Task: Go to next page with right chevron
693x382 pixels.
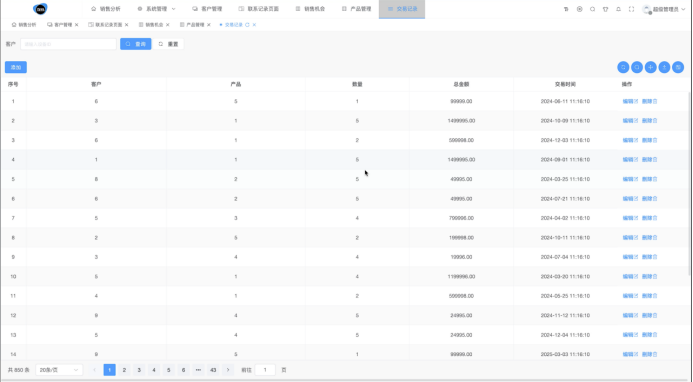Action: coord(228,370)
